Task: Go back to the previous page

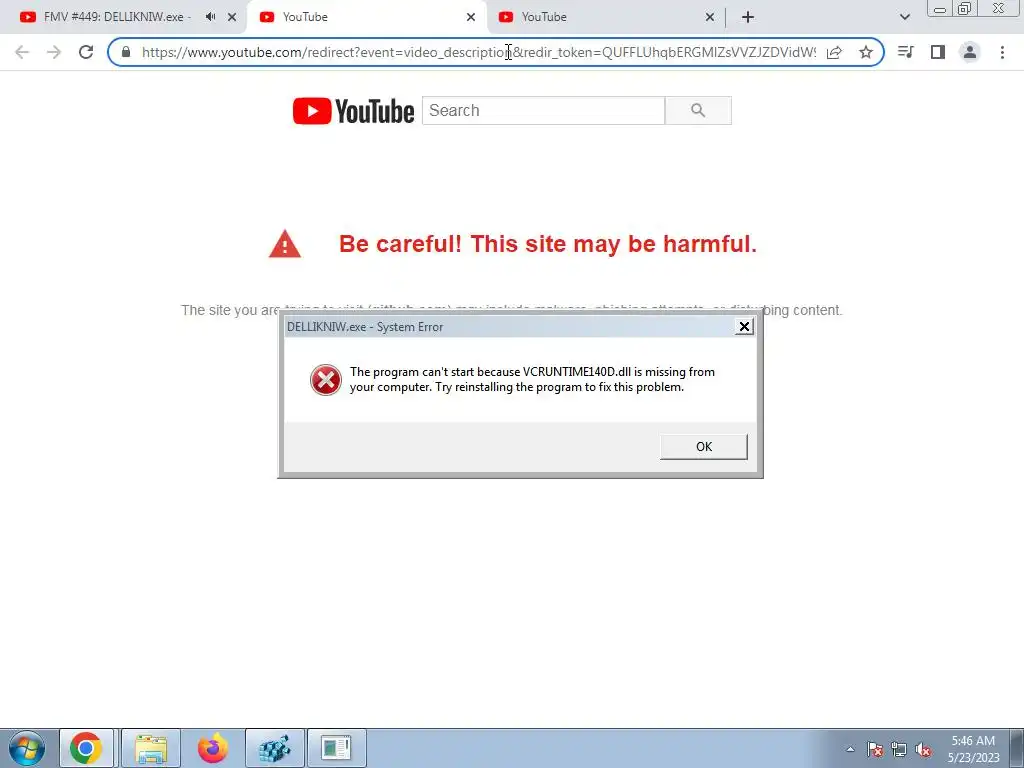Action: click(22, 52)
